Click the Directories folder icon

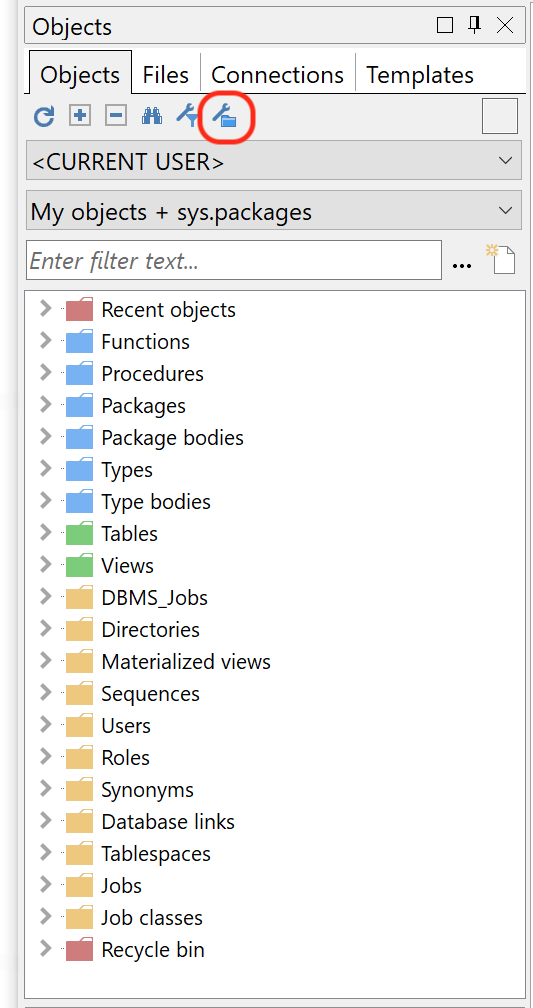[x=80, y=630]
